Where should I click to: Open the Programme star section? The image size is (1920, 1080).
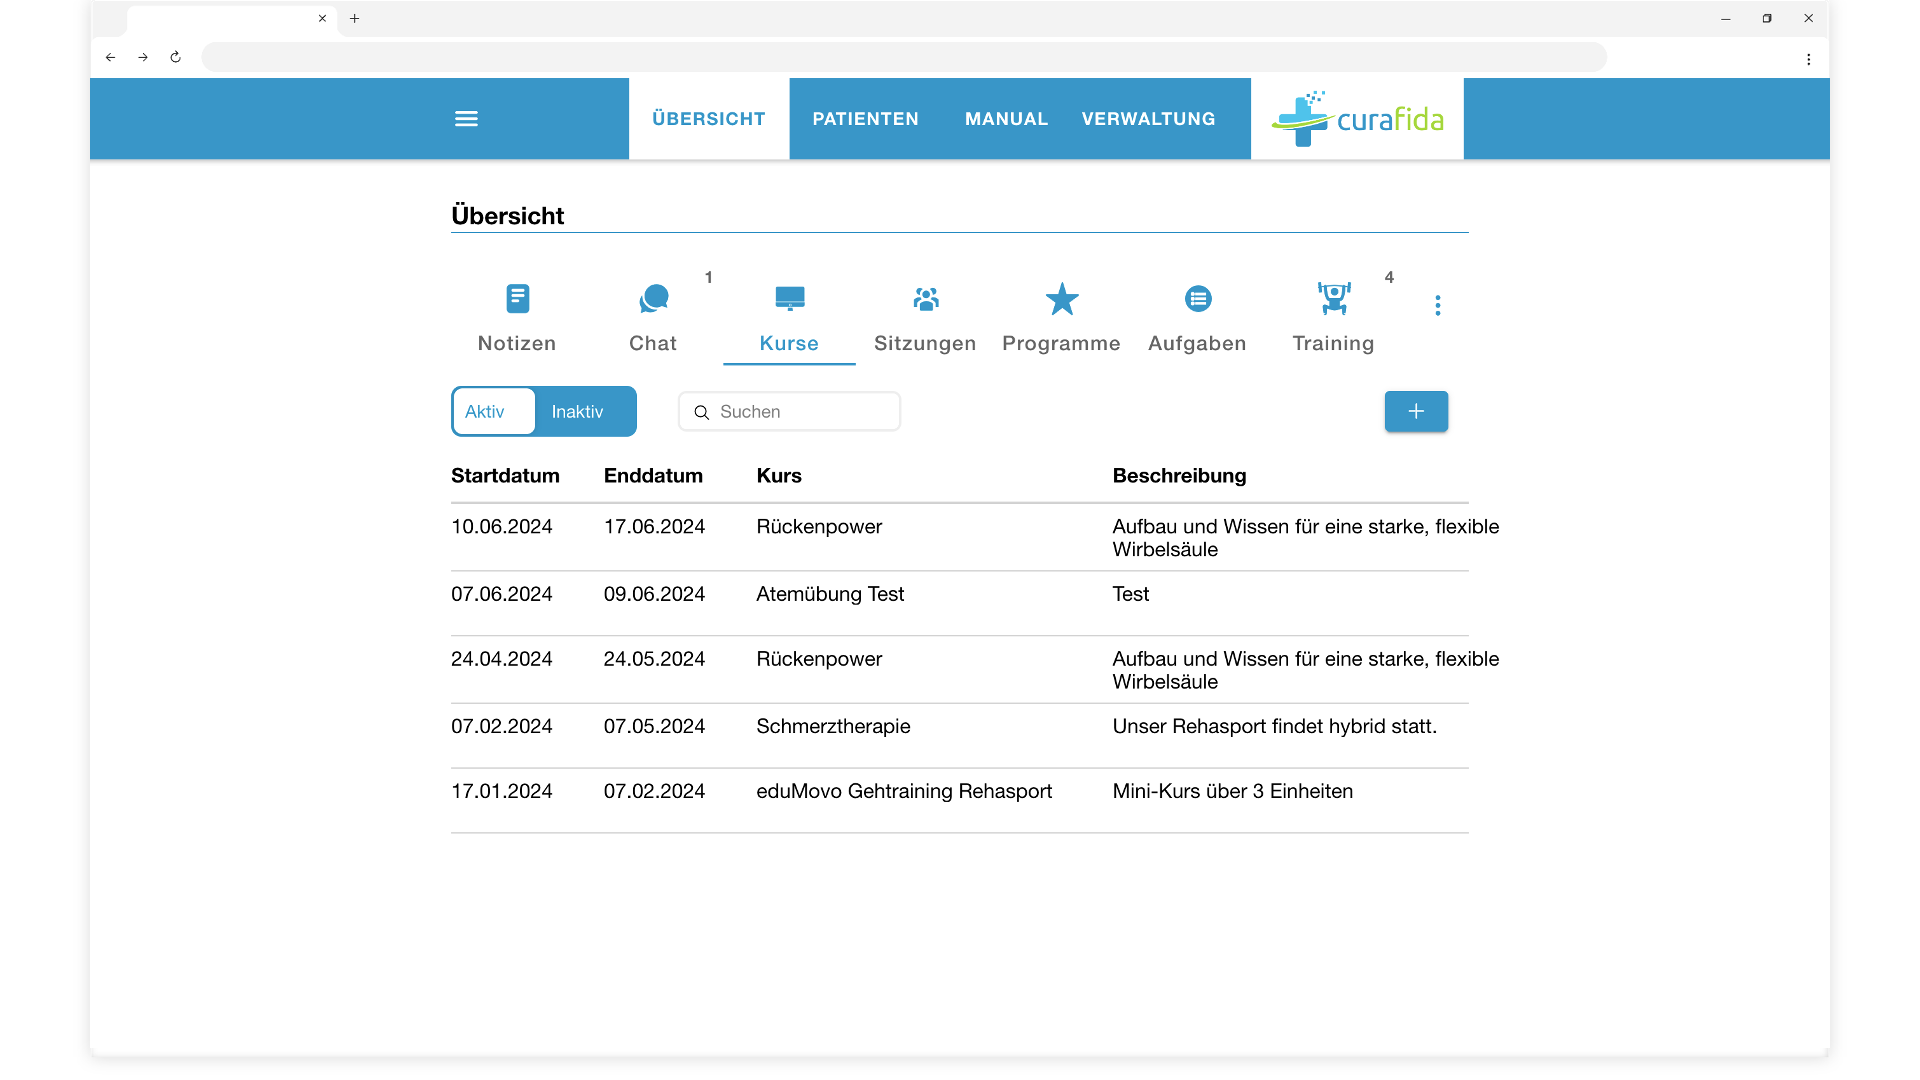pyautogui.click(x=1061, y=318)
